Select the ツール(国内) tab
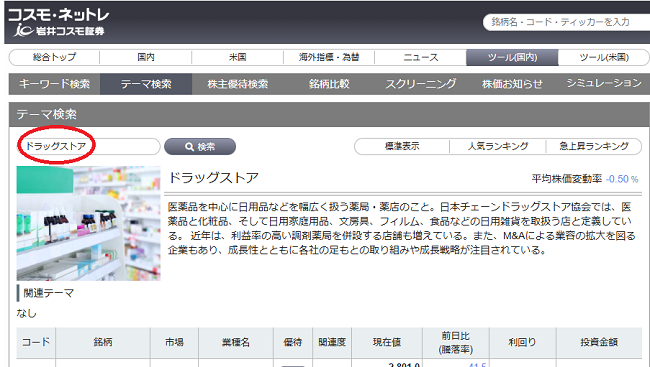The width and height of the screenshot is (650, 367). 512,57
